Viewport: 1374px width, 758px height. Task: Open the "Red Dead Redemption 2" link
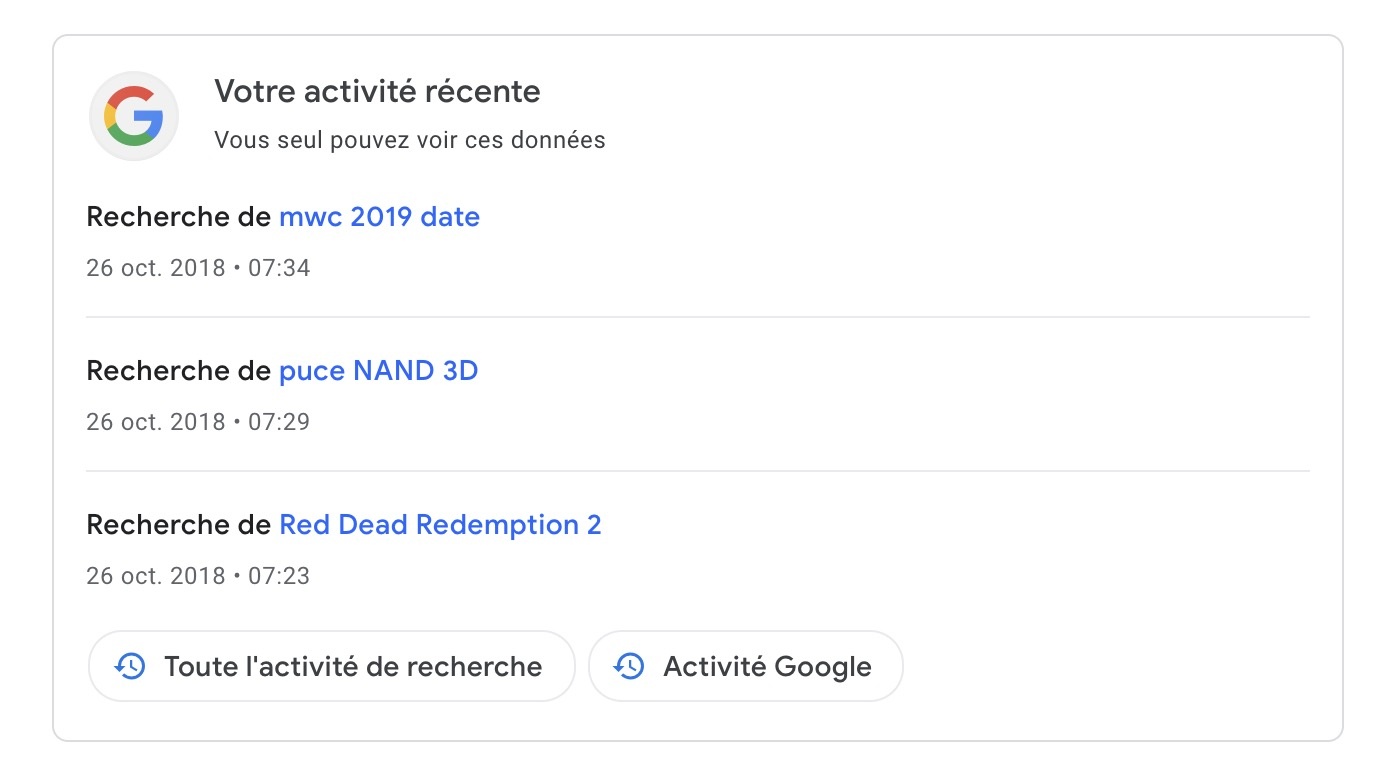coord(440,525)
